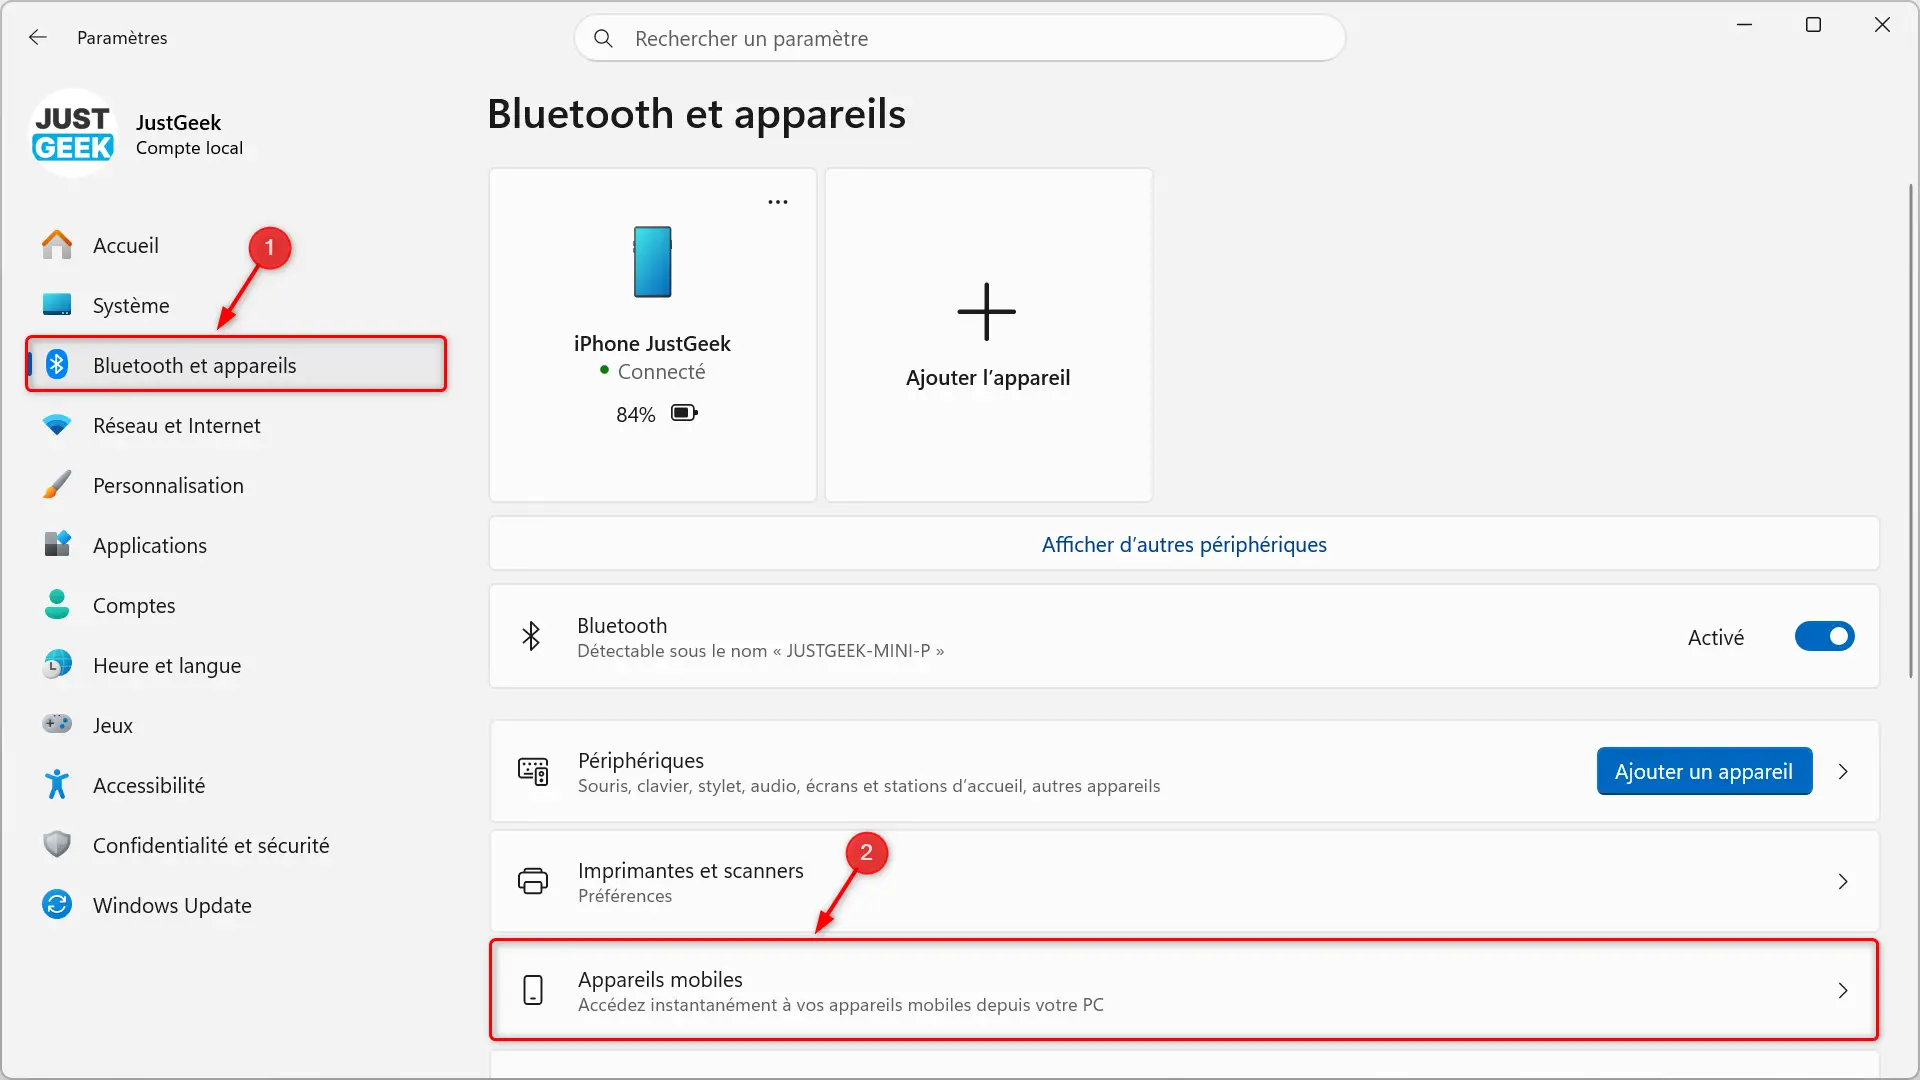Expand Imprimantes et scanners chevron
The width and height of the screenshot is (1920, 1080).
tap(1843, 882)
